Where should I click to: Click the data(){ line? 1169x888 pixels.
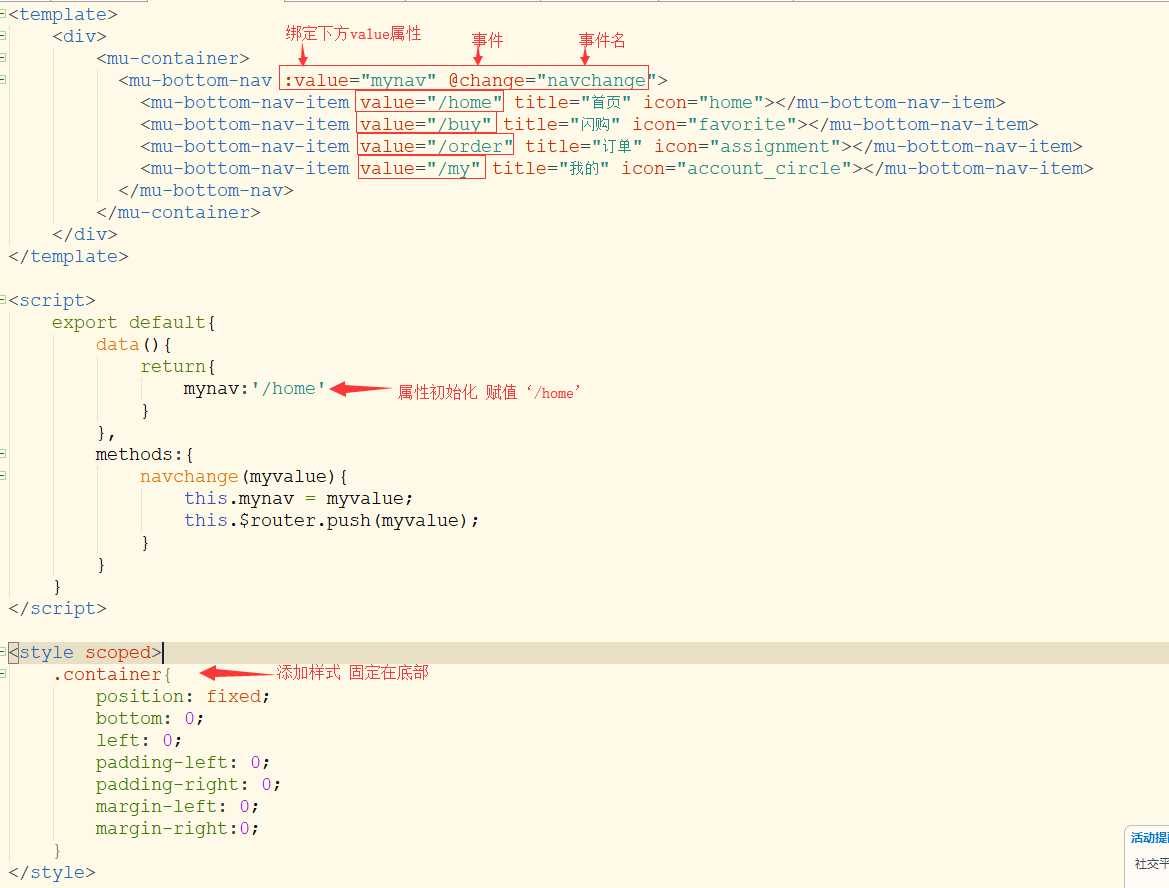click(134, 344)
